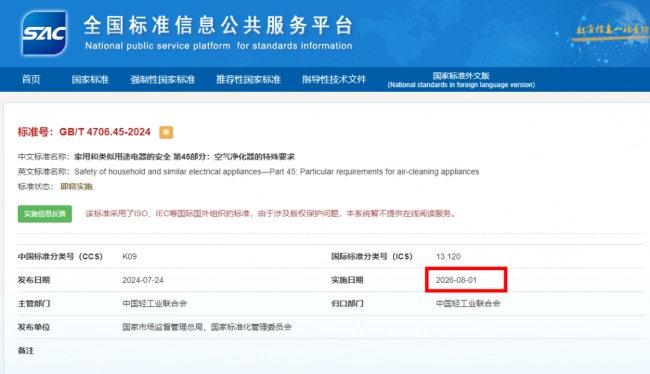Screen dimensions: 650x374
Task: Click 中国轻工业联合会 under 归口部门
Action: tap(468, 304)
